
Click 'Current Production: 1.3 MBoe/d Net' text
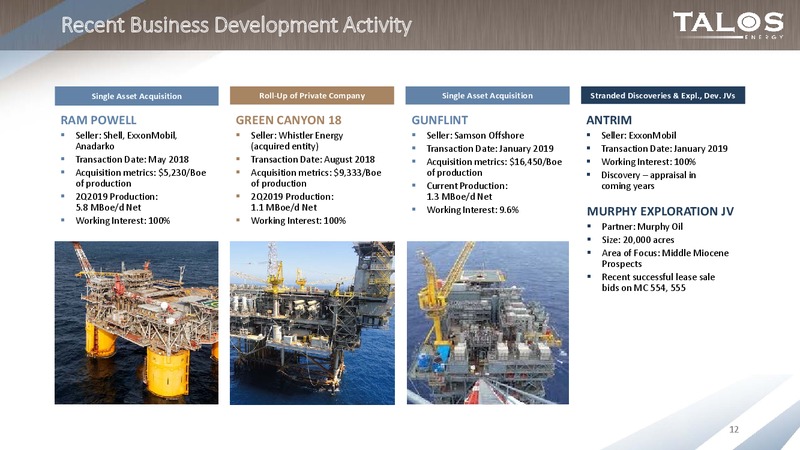coord(467,191)
